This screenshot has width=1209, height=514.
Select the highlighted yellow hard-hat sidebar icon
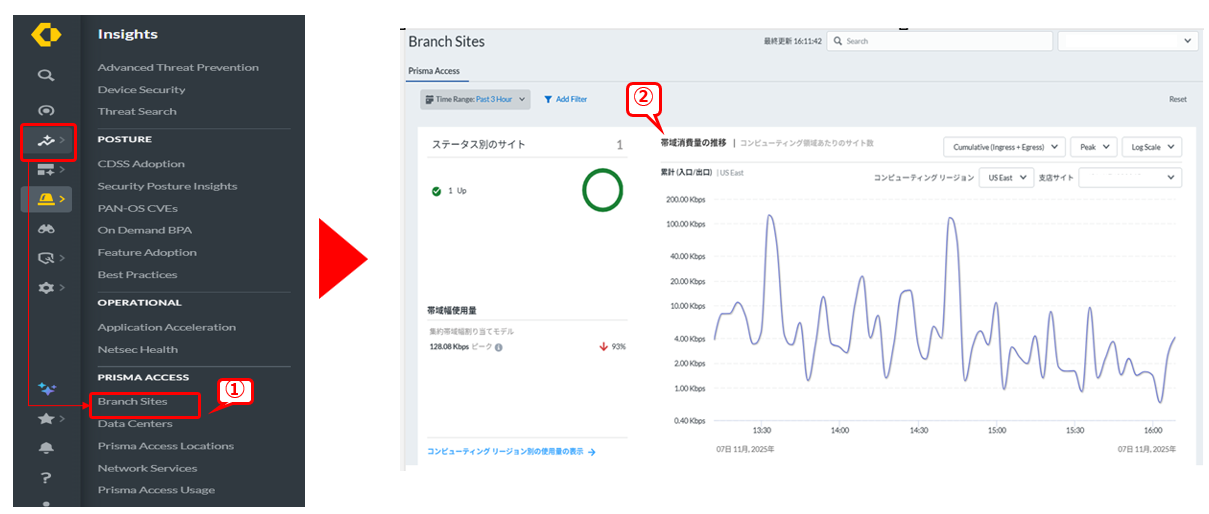coord(45,199)
